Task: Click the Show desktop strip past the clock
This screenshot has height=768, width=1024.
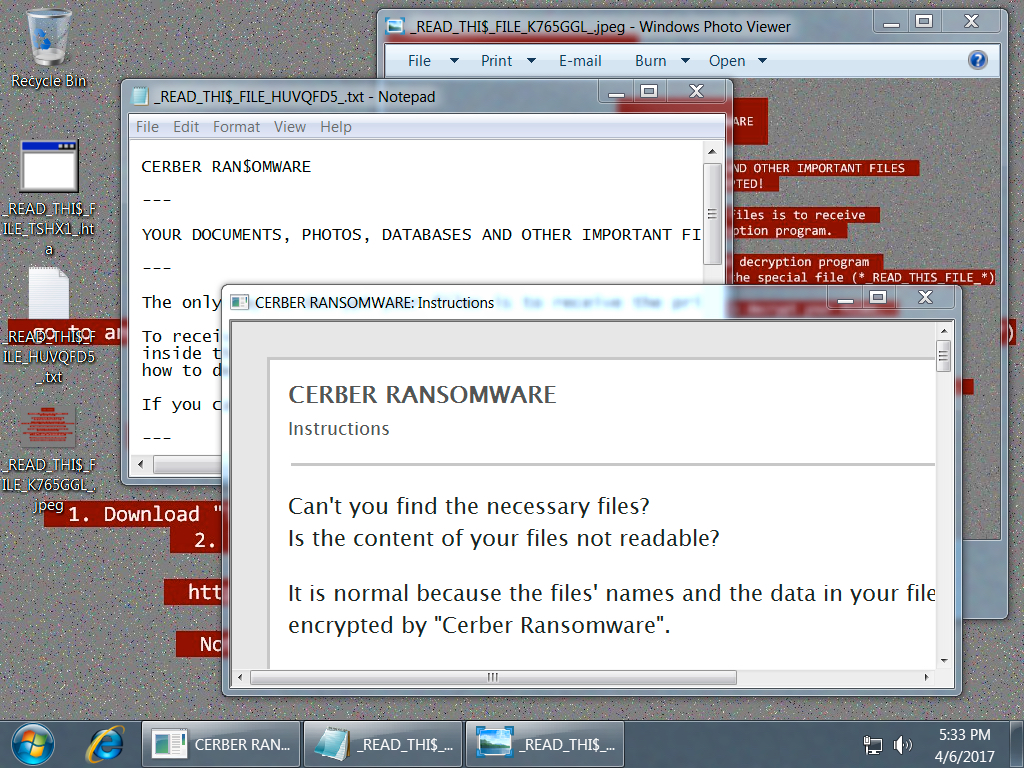Action: click(x=1017, y=744)
